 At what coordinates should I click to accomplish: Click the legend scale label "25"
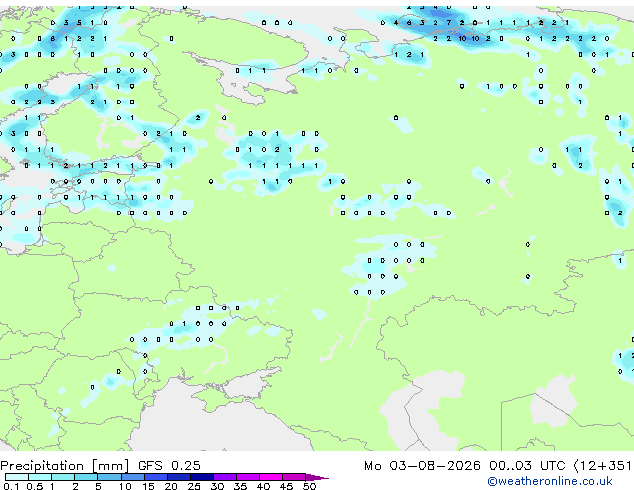pos(194,486)
